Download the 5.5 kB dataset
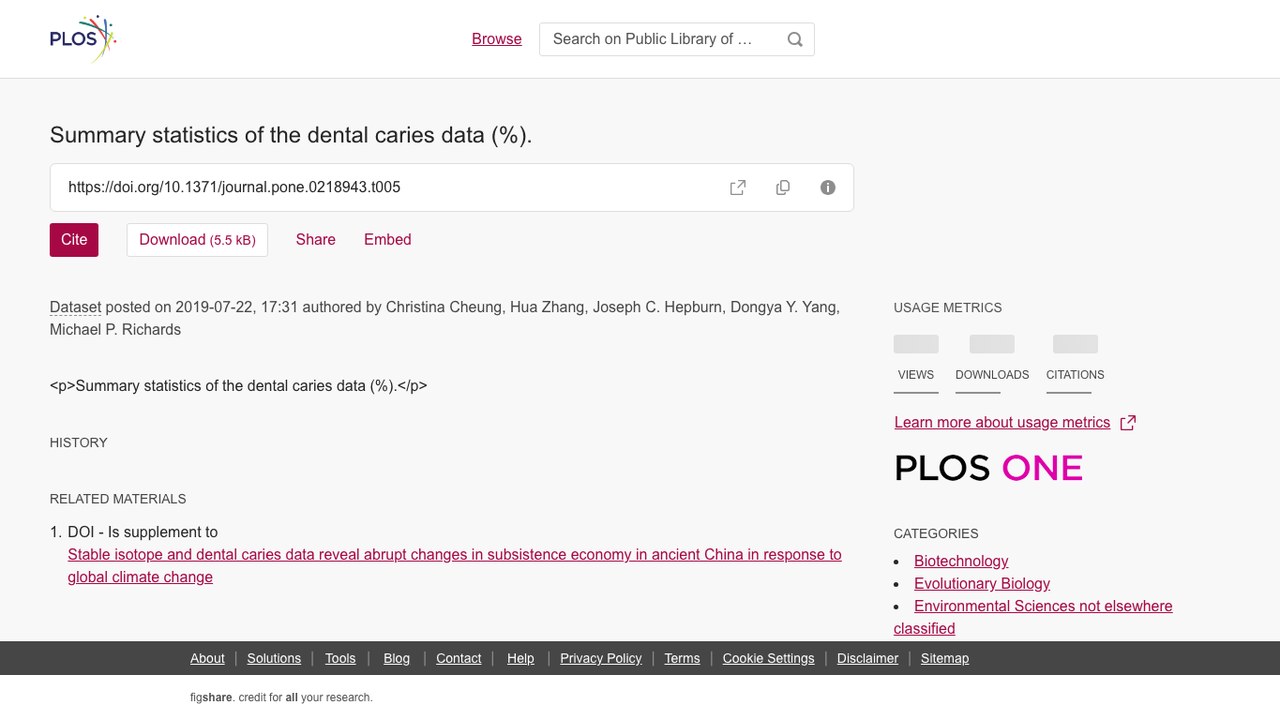This screenshot has height=720, width=1280. coord(197,240)
